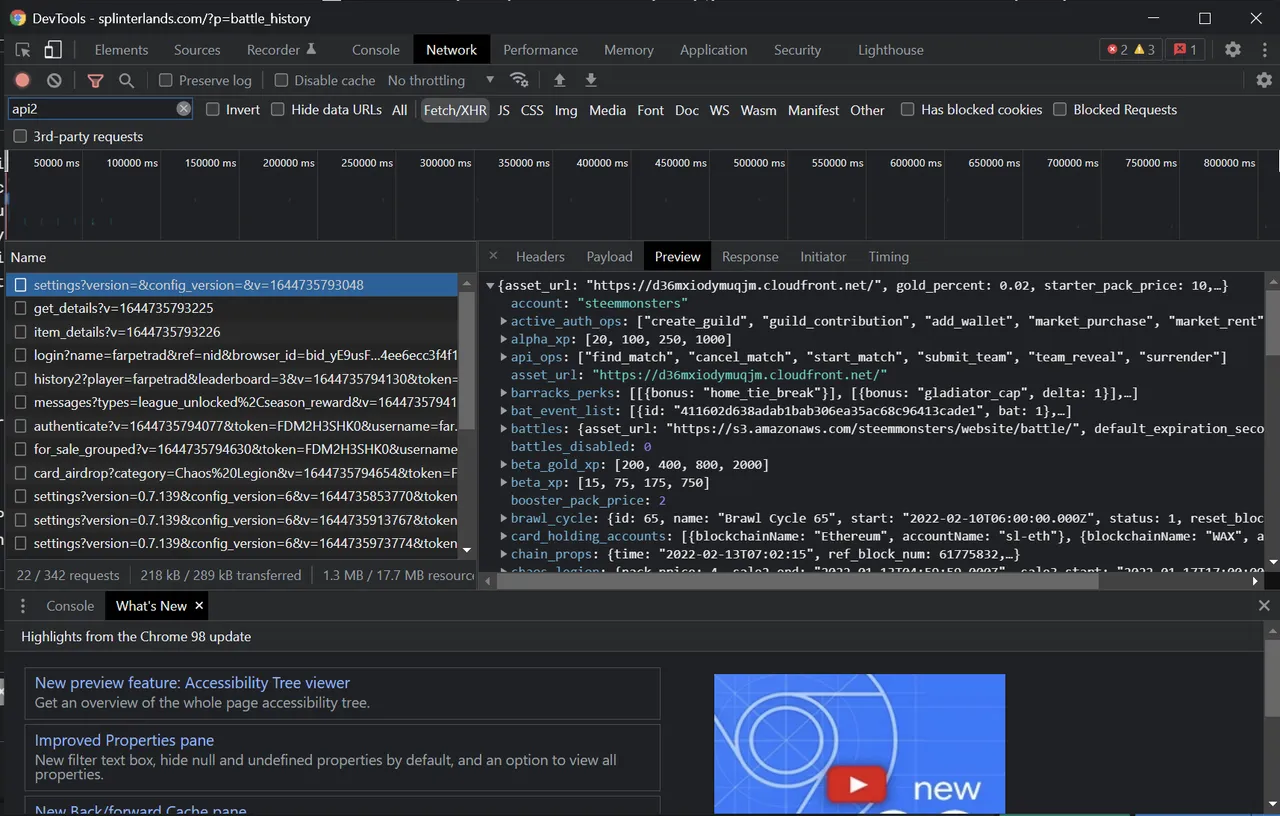The image size is (1280, 816).
Task: Expand brawl_cycle object
Action: (x=504, y=518)
